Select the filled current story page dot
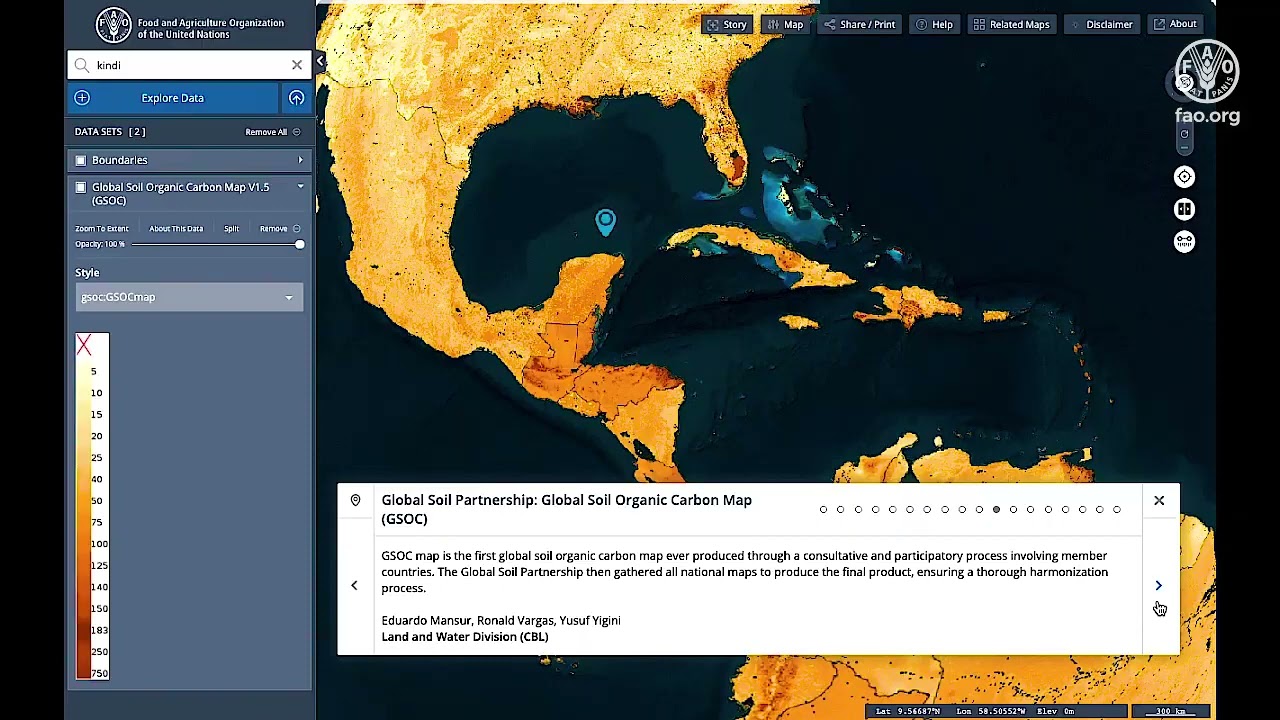Screen dimensions: 1280x720 (x=996, y=510)
